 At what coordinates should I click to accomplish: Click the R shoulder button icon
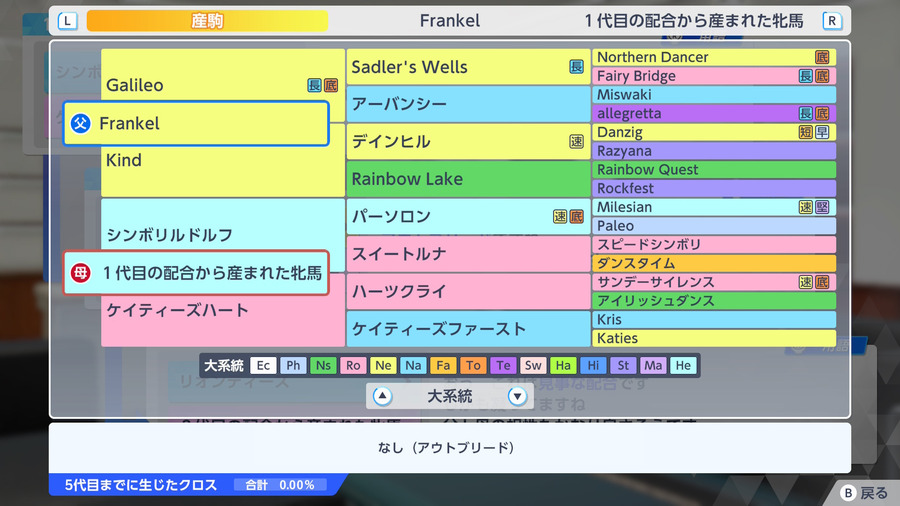tap(832, 21)
